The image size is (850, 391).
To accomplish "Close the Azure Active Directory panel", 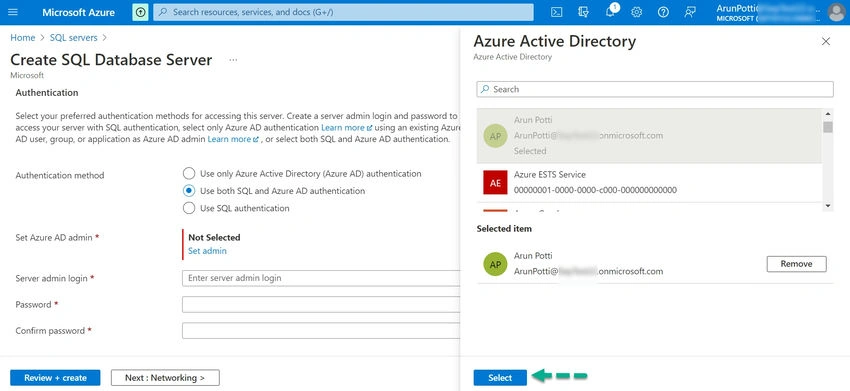I will coord(826,41).
